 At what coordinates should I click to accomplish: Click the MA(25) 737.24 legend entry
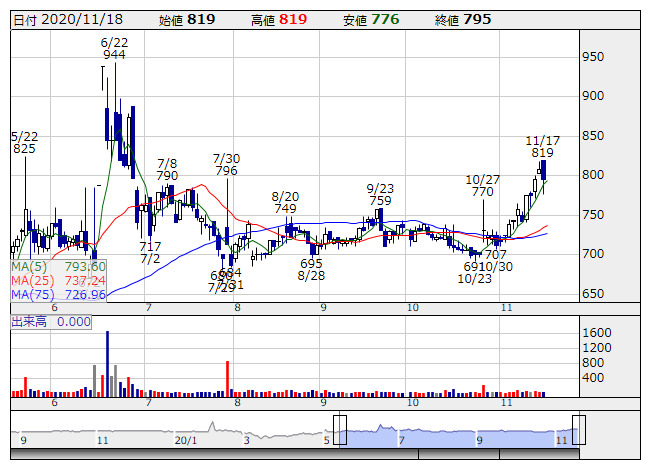(x=58, y=281)
